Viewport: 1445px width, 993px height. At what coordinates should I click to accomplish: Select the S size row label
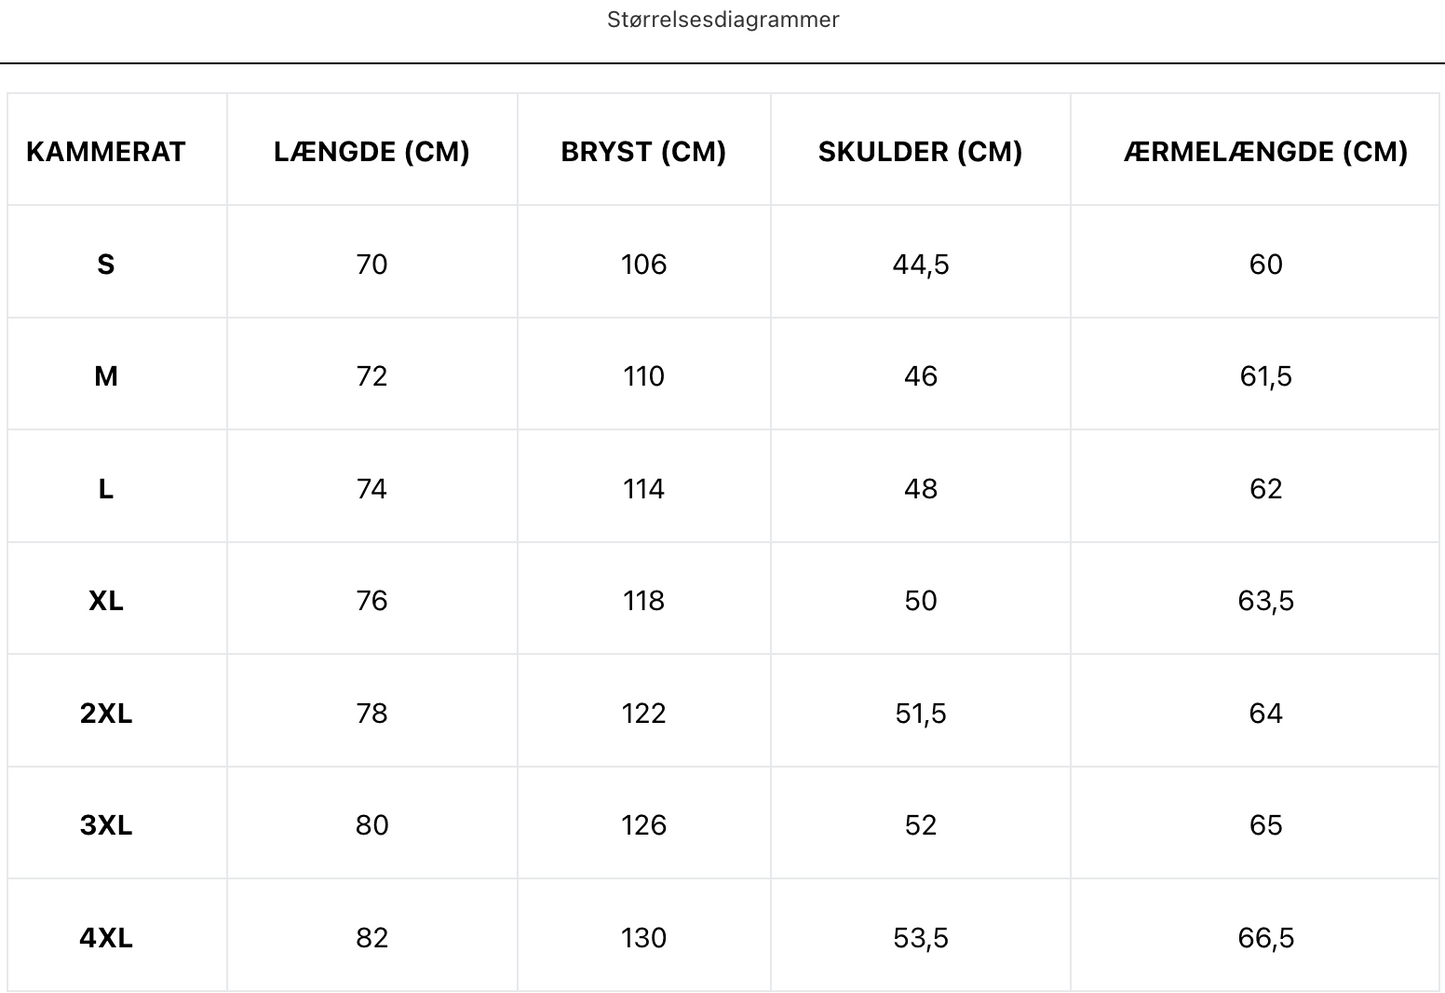point(106,264)
